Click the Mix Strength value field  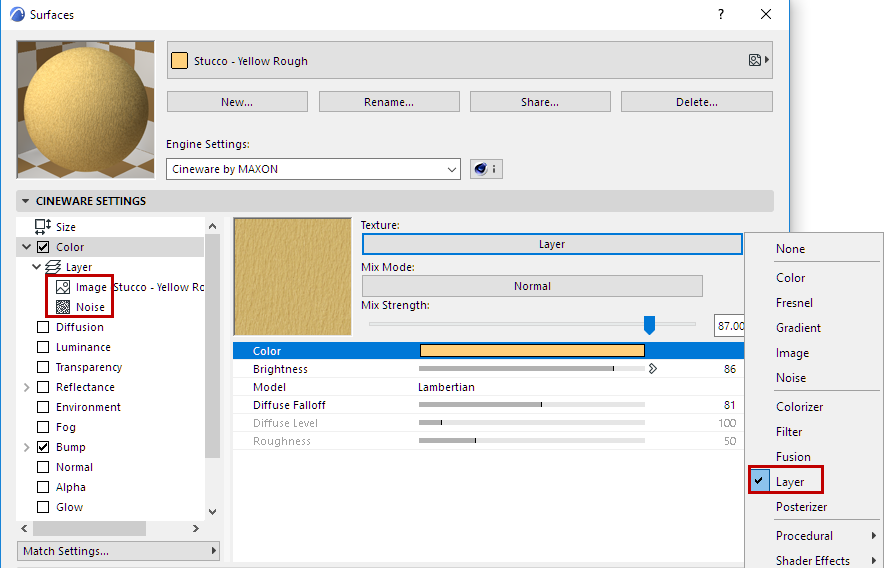pyautogui.click(x=730, y=325)
